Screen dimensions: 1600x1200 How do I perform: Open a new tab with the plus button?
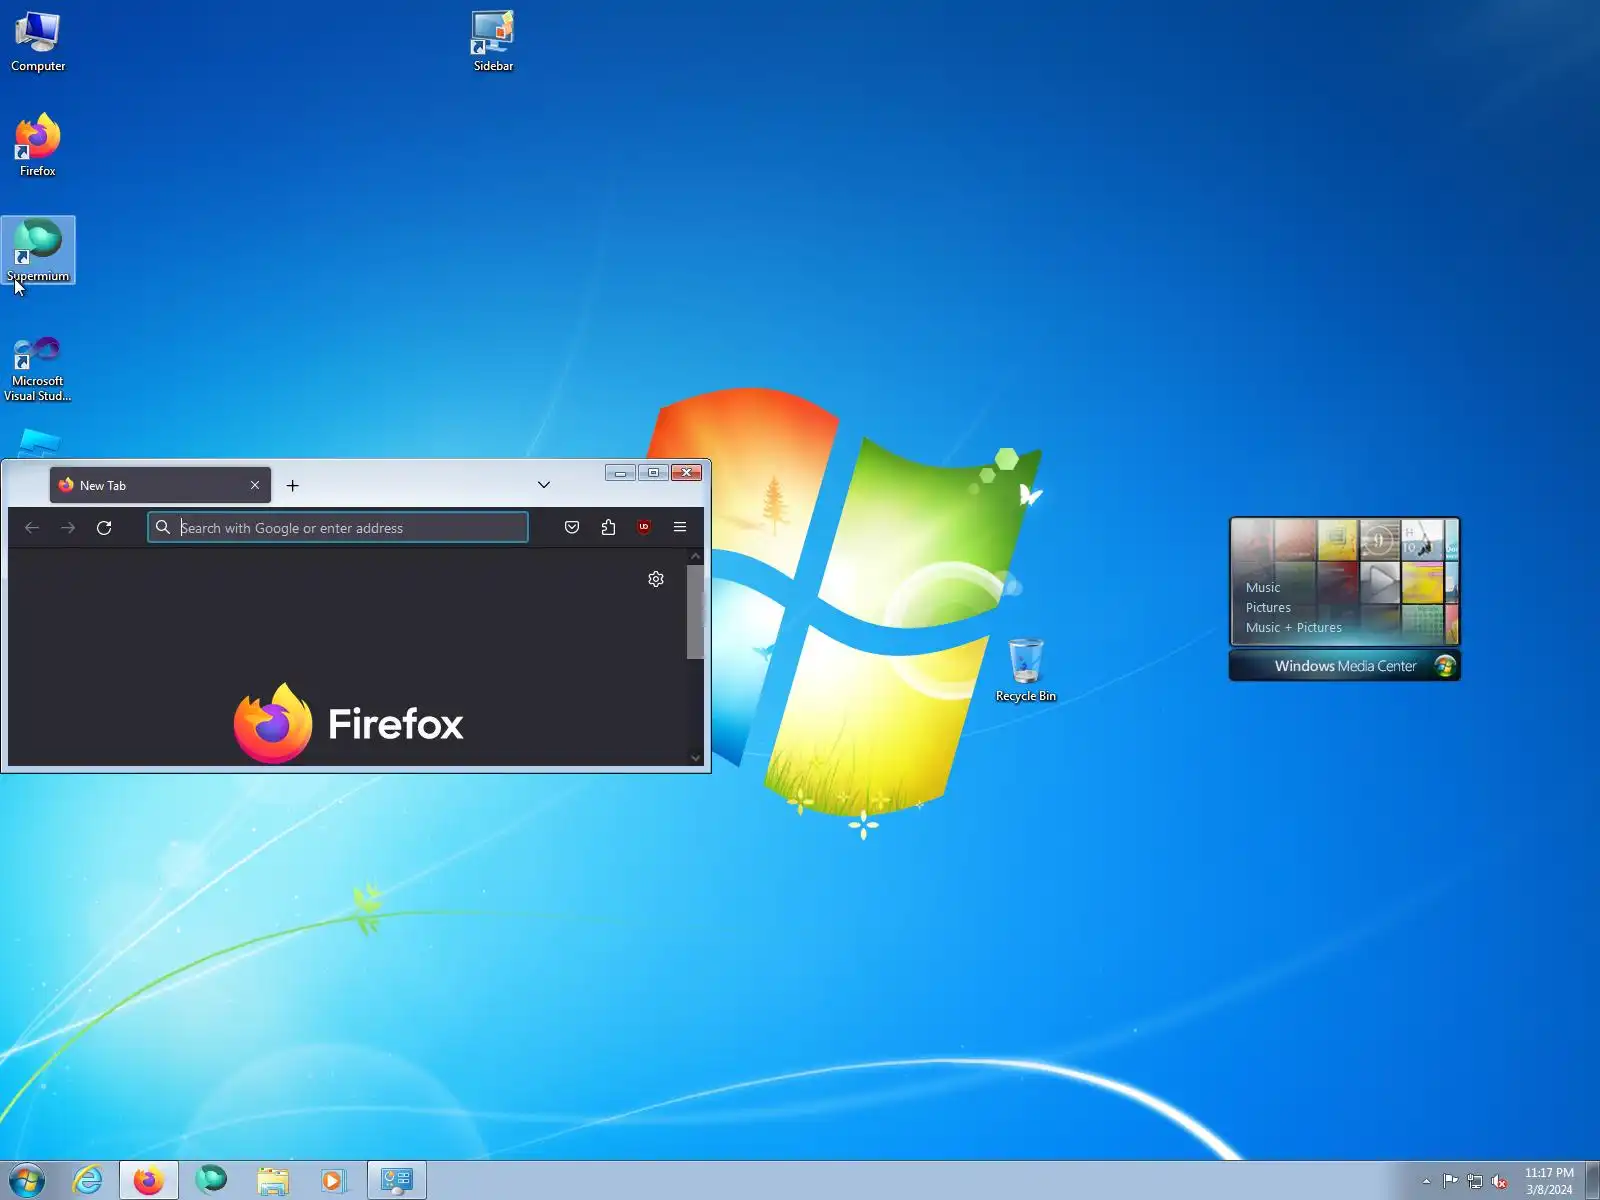[x=292, y=486]
